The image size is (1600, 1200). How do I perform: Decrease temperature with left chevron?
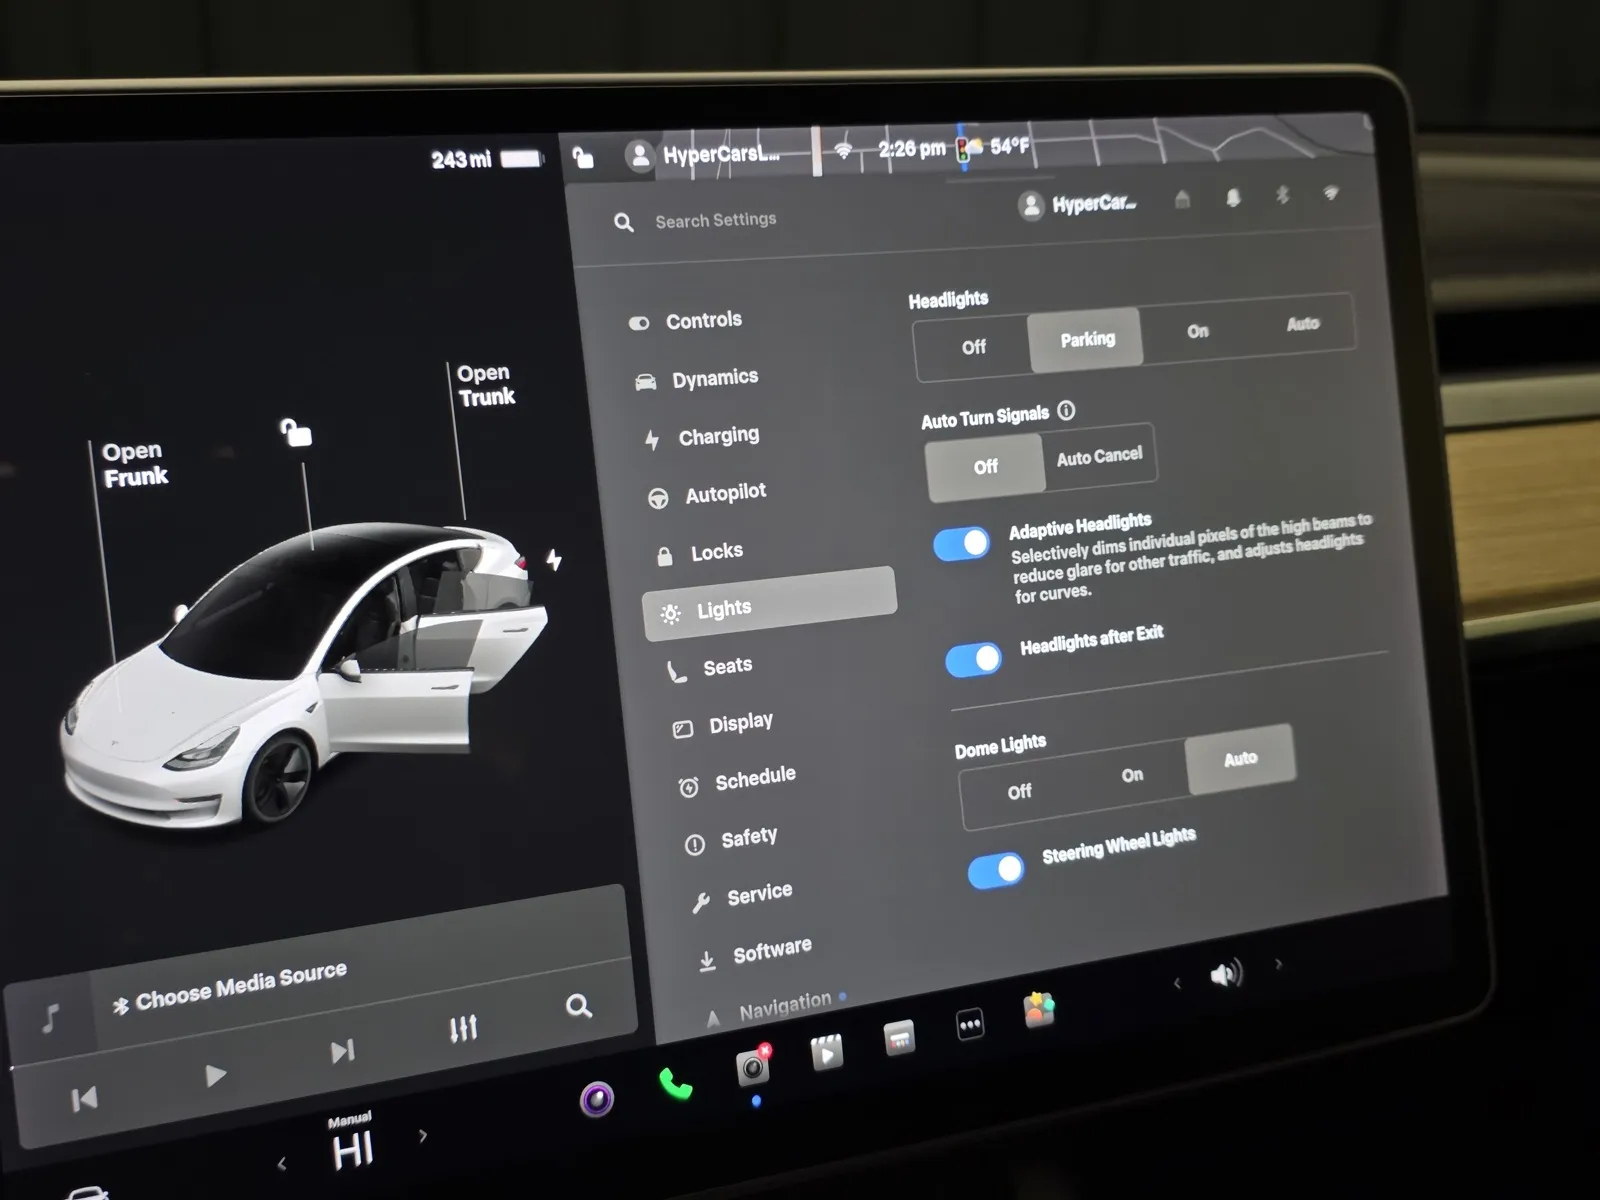[282, 1164]
